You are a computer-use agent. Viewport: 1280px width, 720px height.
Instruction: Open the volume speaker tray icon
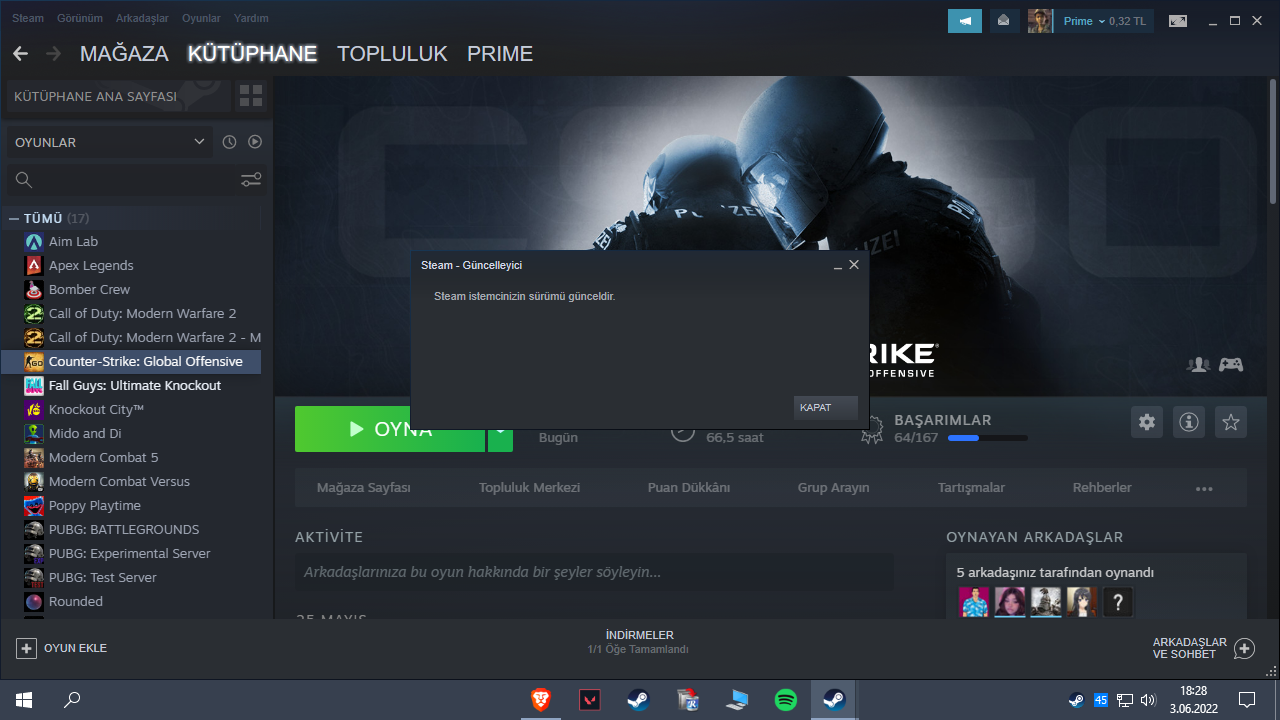coord(1148,700)
